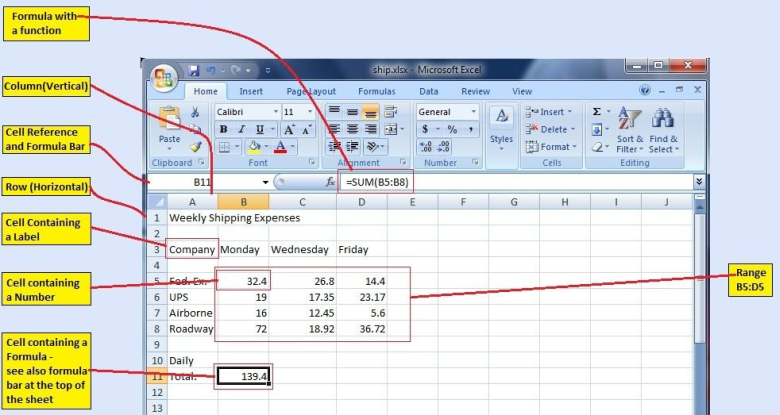Image resolution: width=780 pixels, height=415 pixels.
Task: Apply Accounting dollar number format
Action: click(x=425, y=129)
